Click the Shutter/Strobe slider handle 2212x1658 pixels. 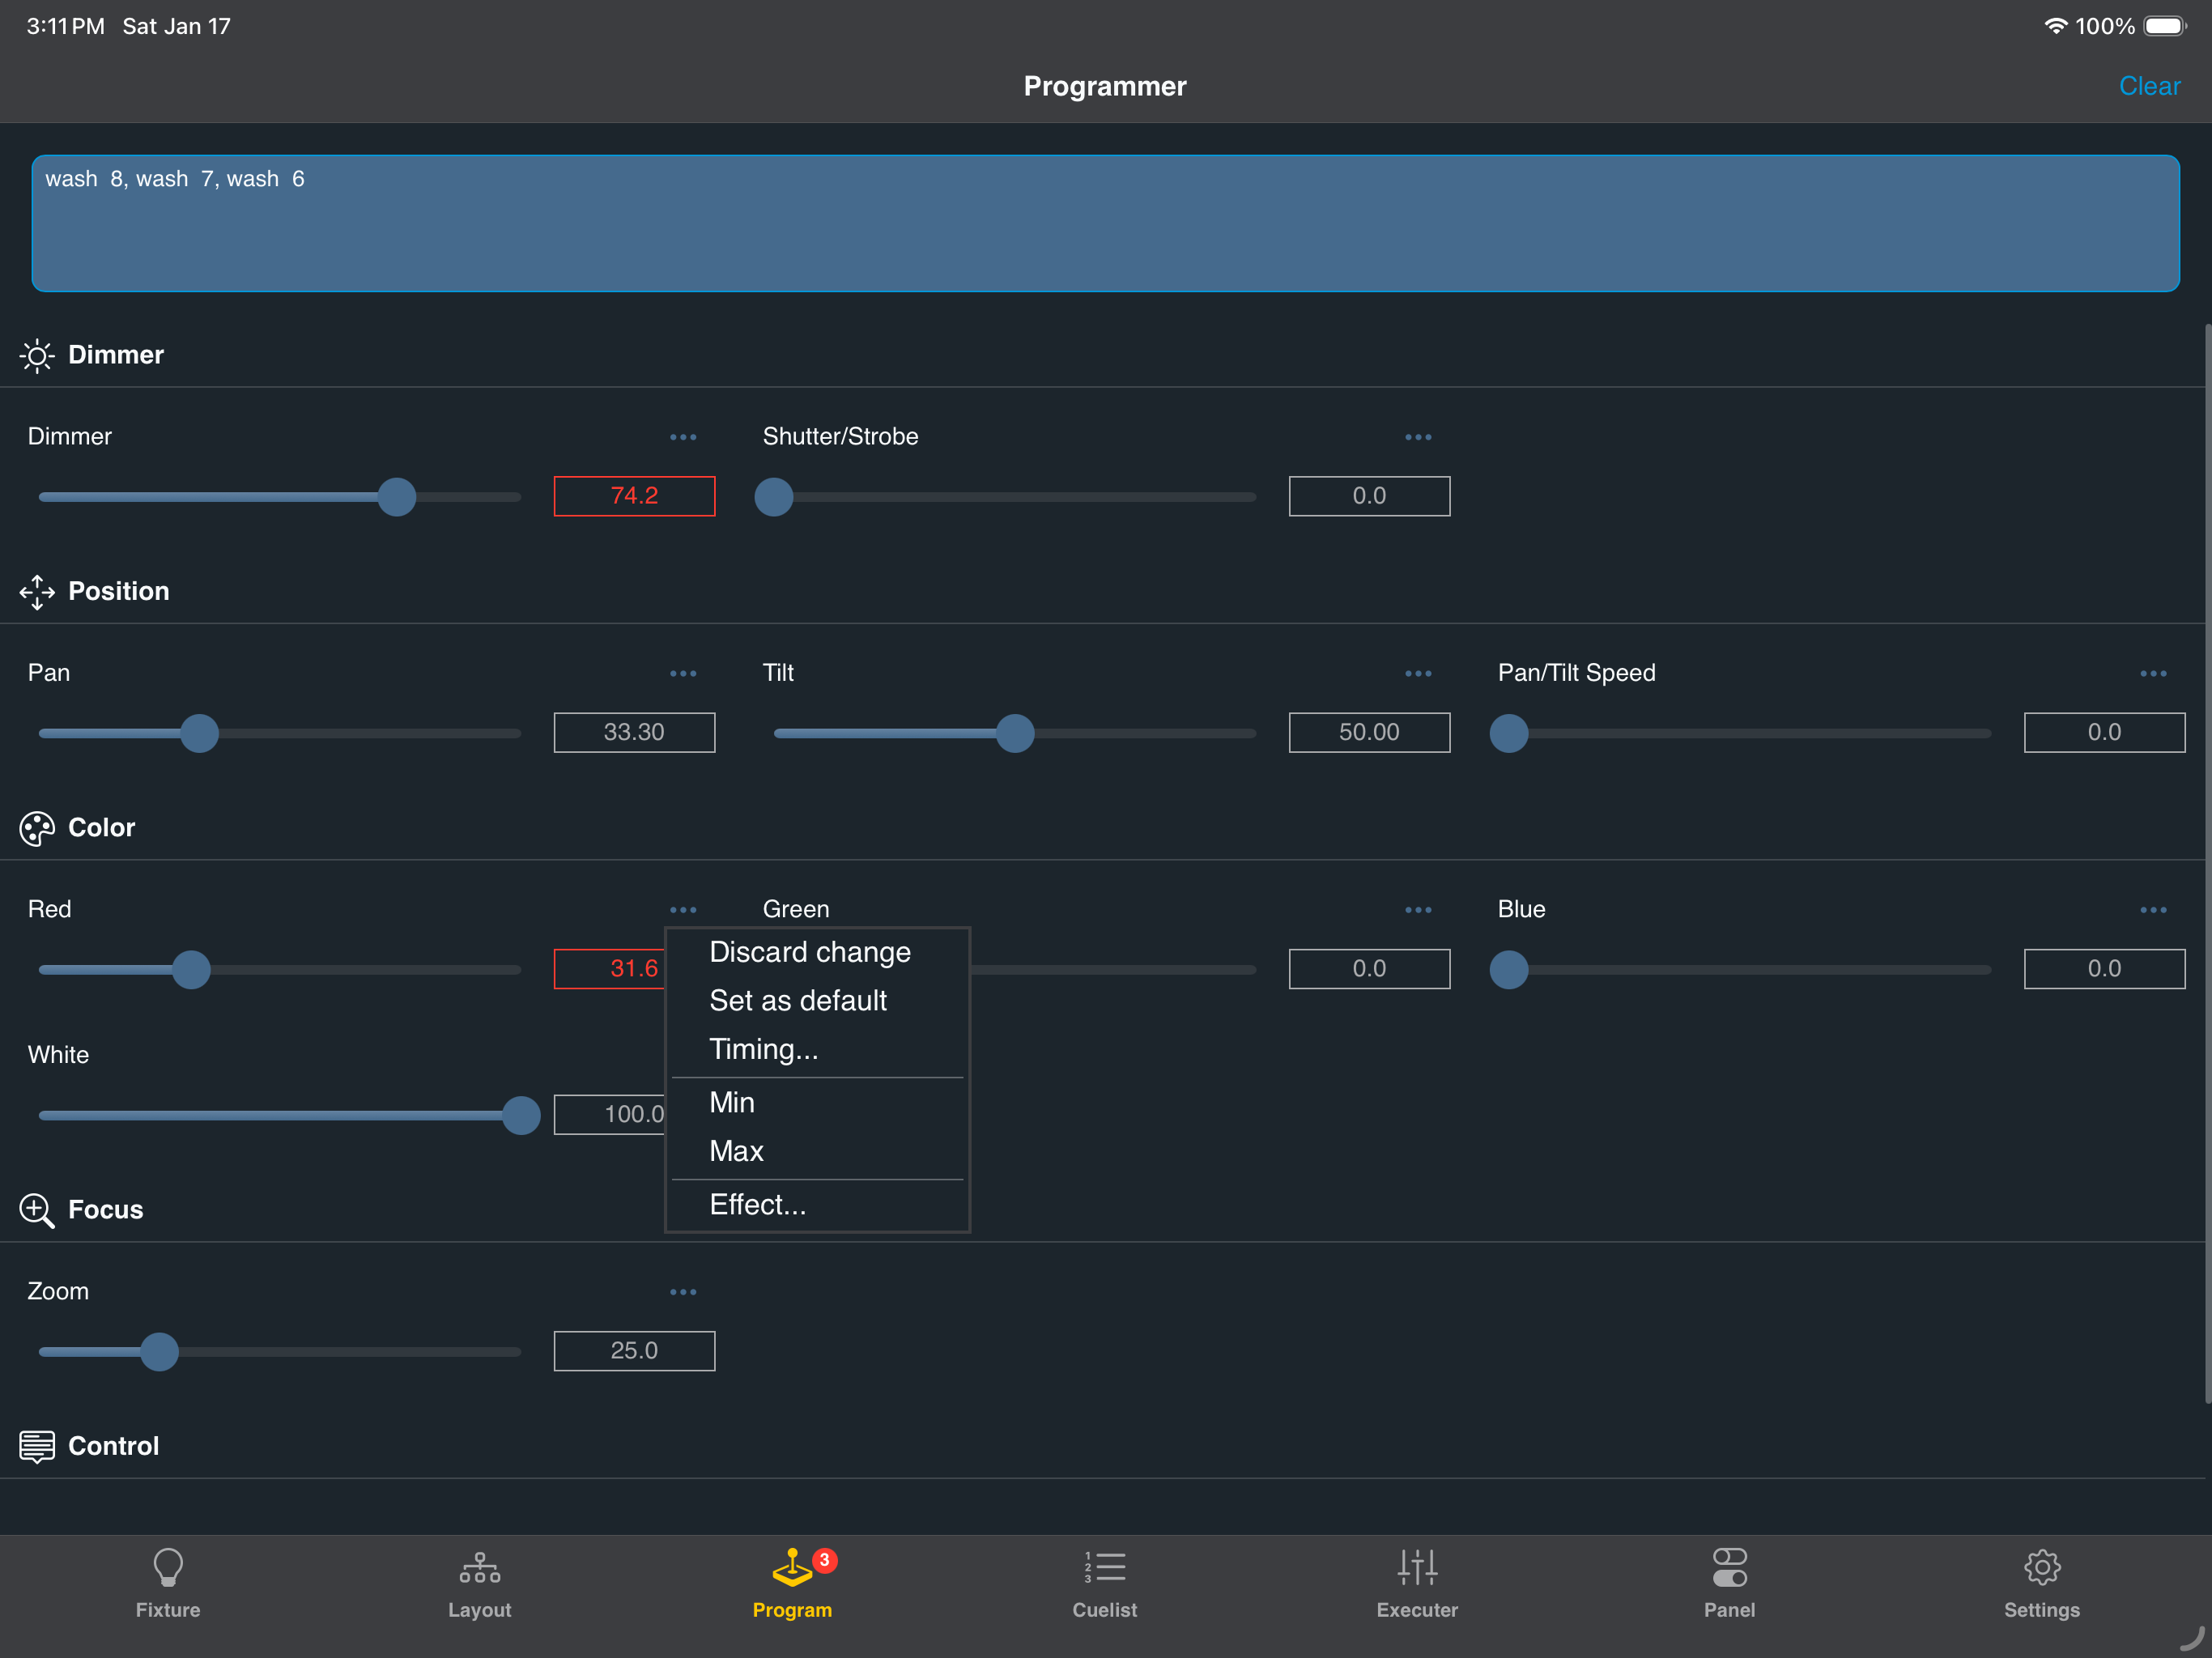[x=774, y=497]
